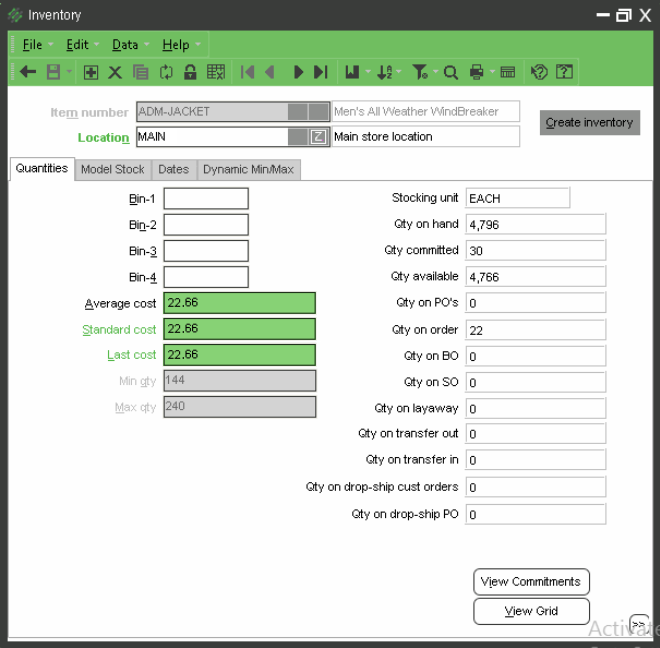Click the Bin-4 input field

click(x=206, y=277)
